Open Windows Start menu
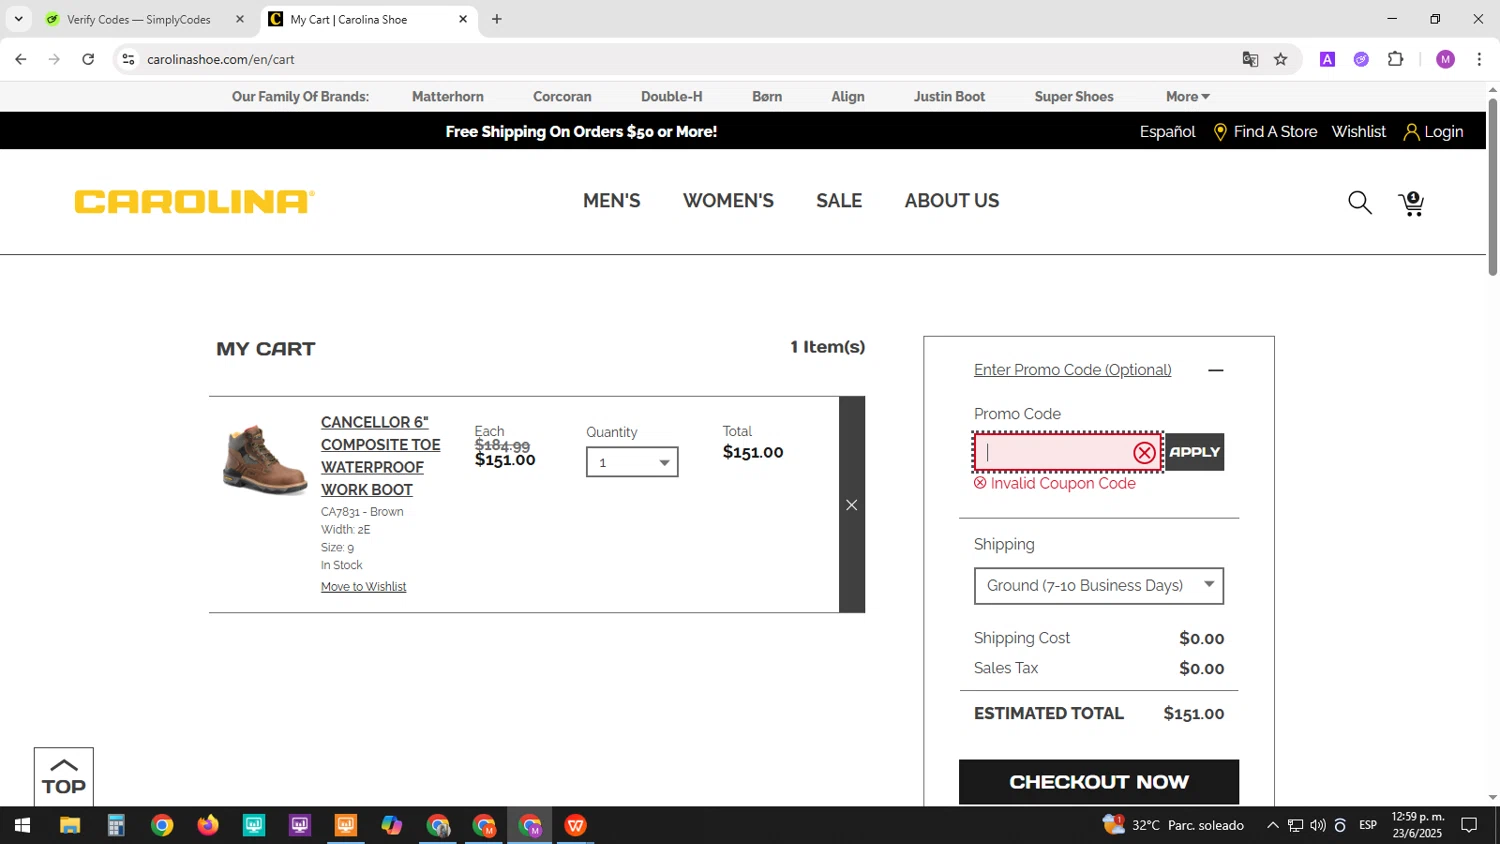Screen dimensions: 1500x844 [22, 825]
